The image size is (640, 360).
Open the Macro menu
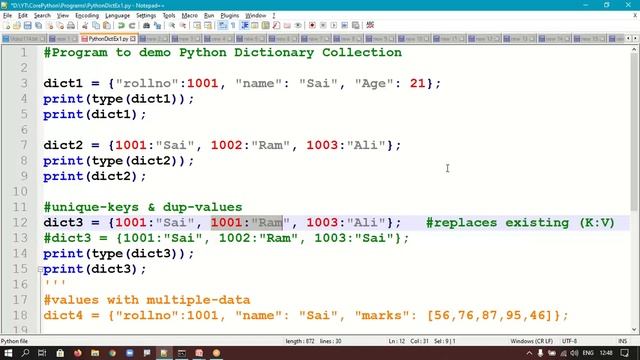189,16
